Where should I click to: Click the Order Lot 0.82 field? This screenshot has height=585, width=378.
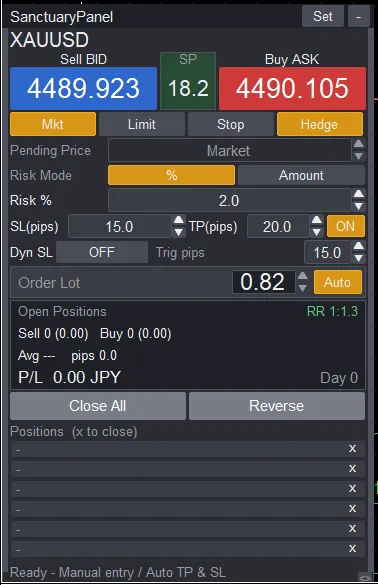tap(263, 282)
